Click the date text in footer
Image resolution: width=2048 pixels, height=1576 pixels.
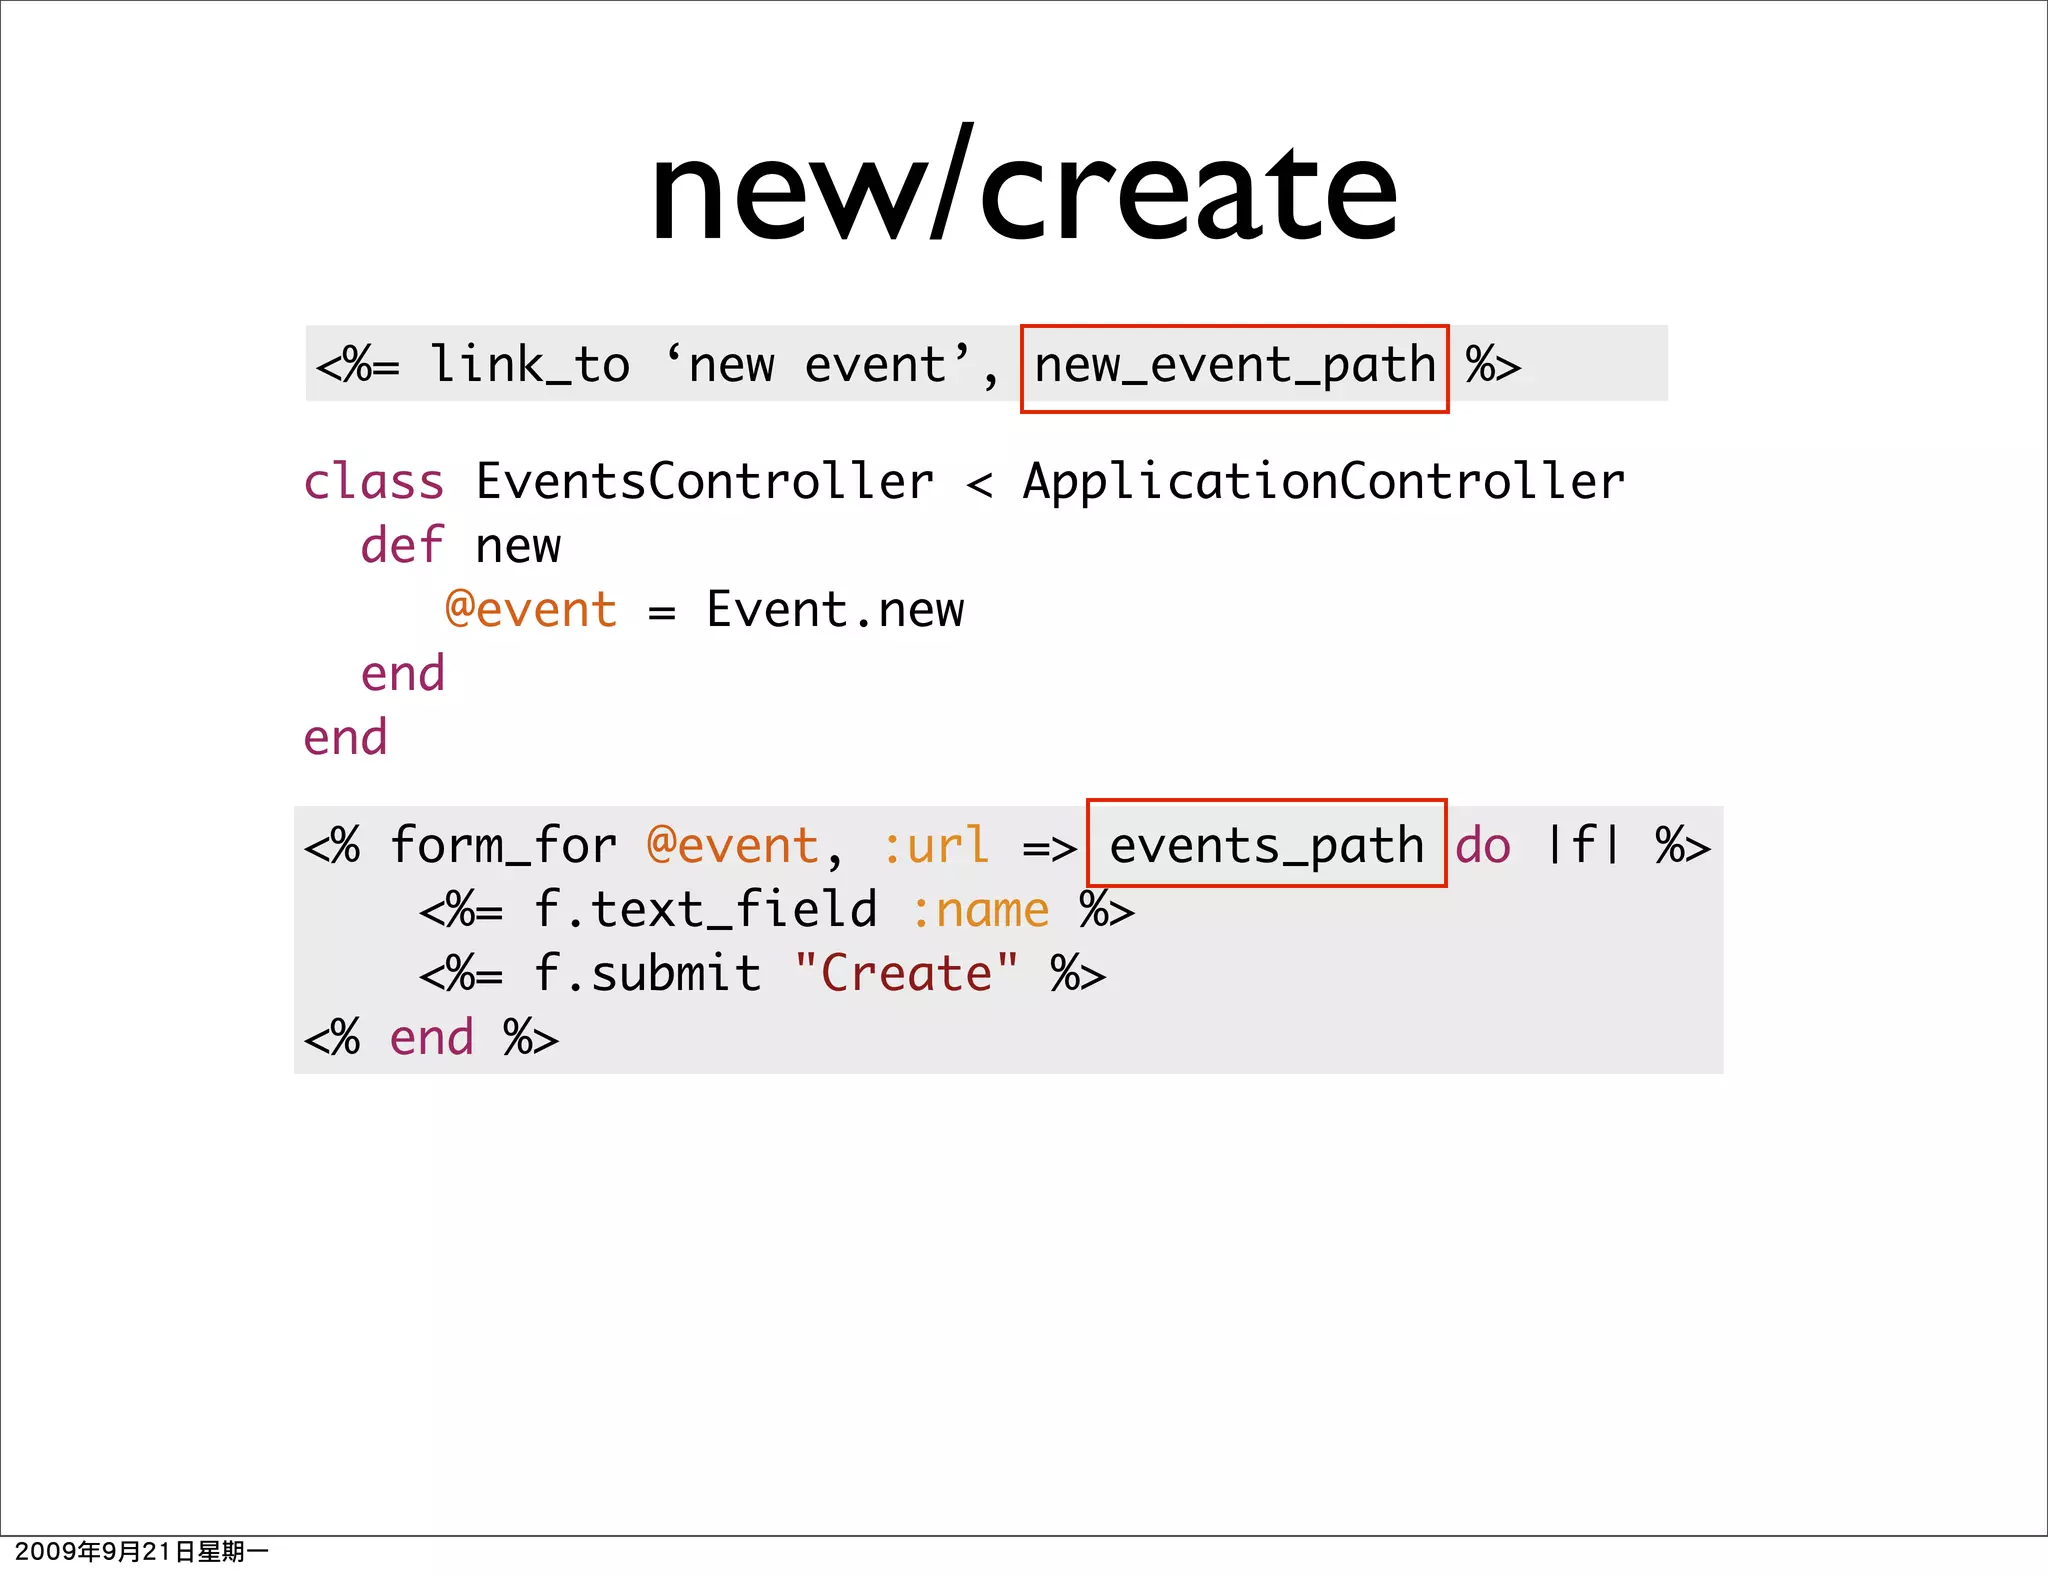pos(141,1552)
